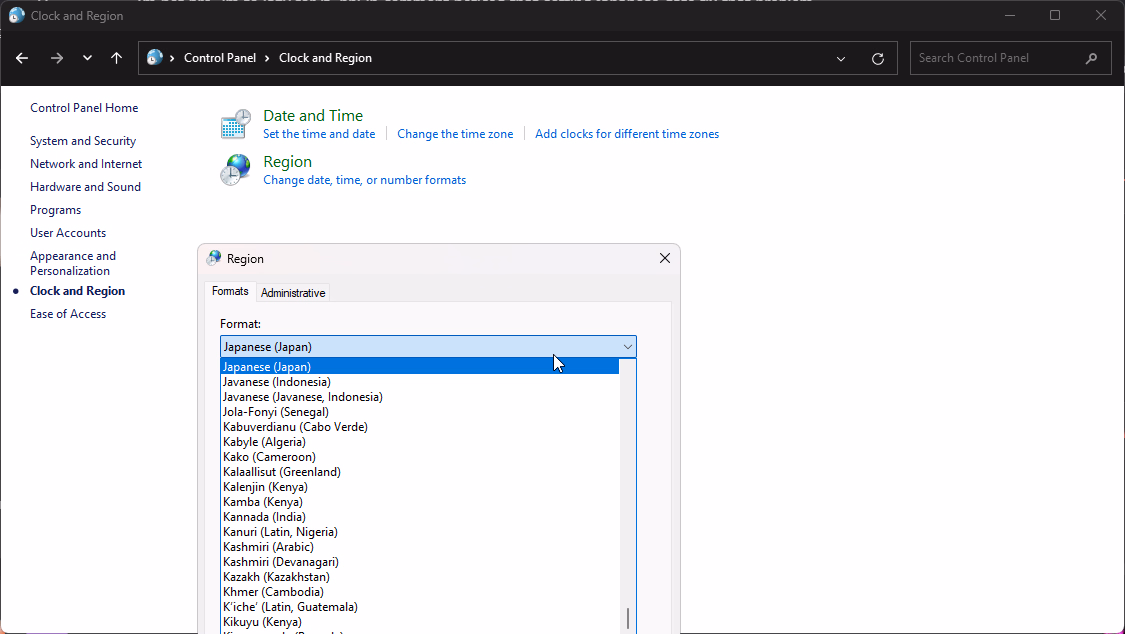
Task: Choose Kannada (India) from the list
Action: point(264,517)
